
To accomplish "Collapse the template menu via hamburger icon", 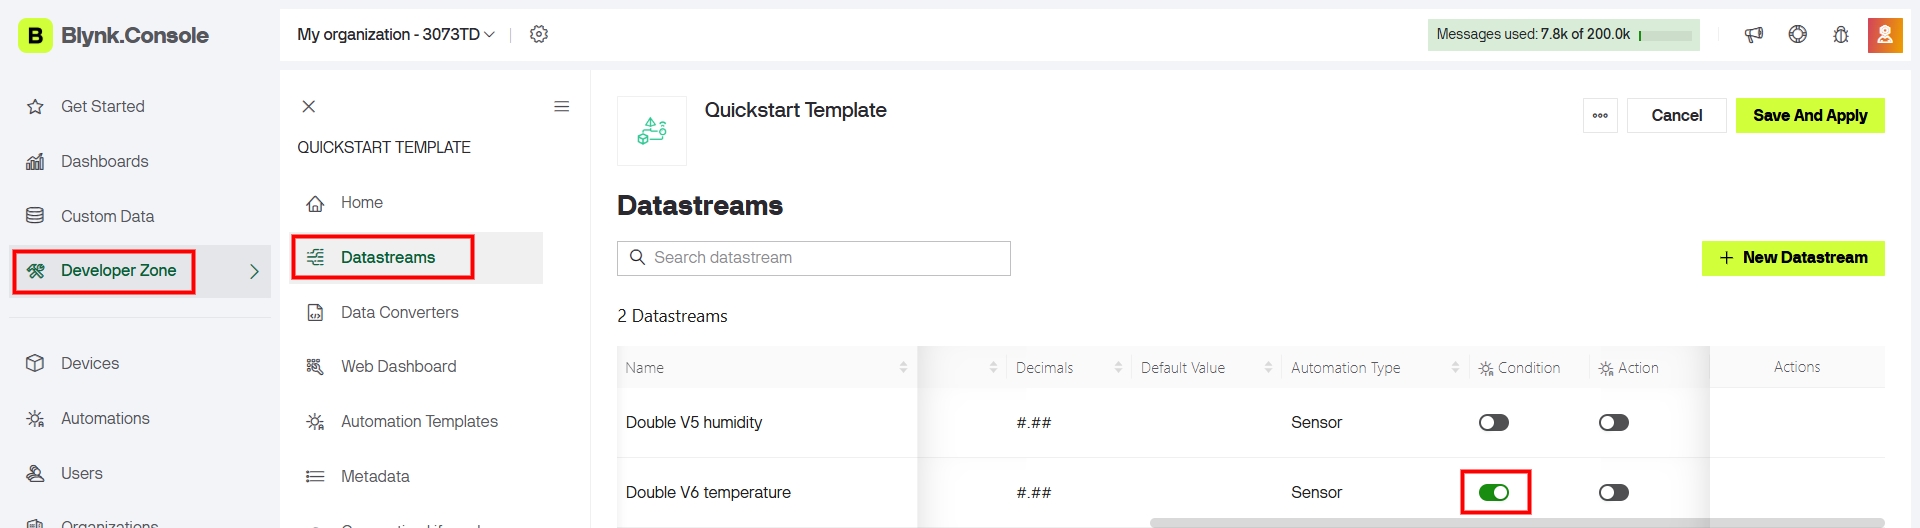I will click(x=562, y=107).
